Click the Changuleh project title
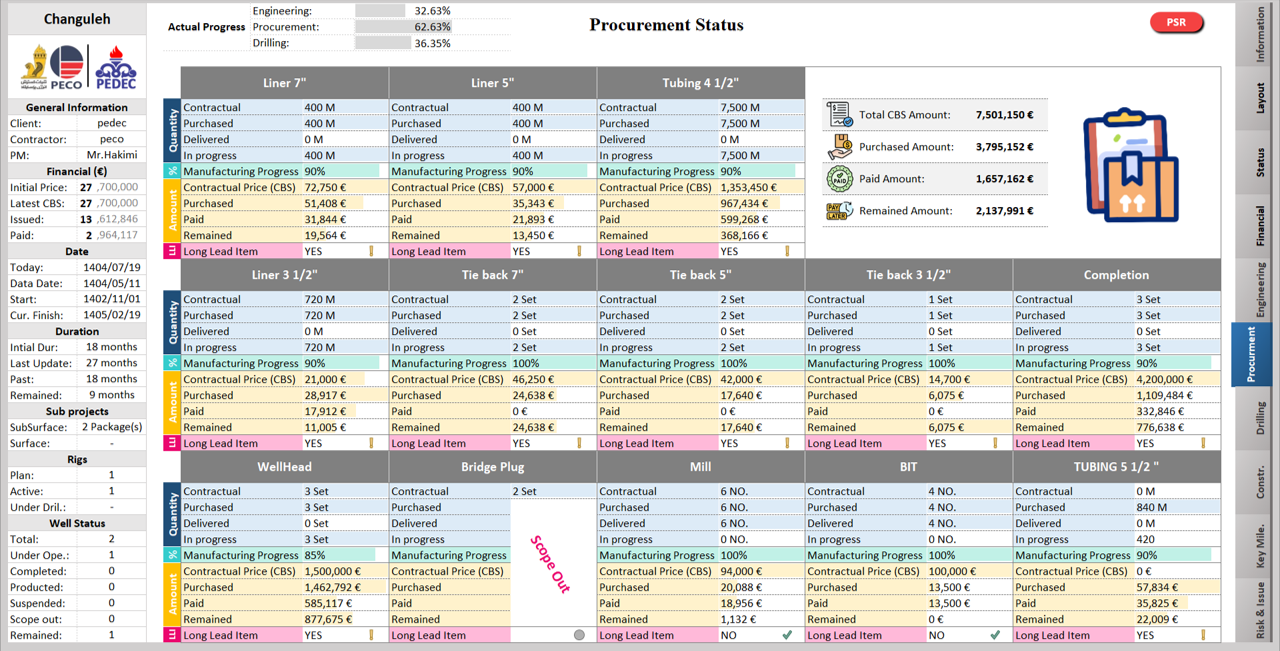The image size is (1280, 651). point(77,19)
